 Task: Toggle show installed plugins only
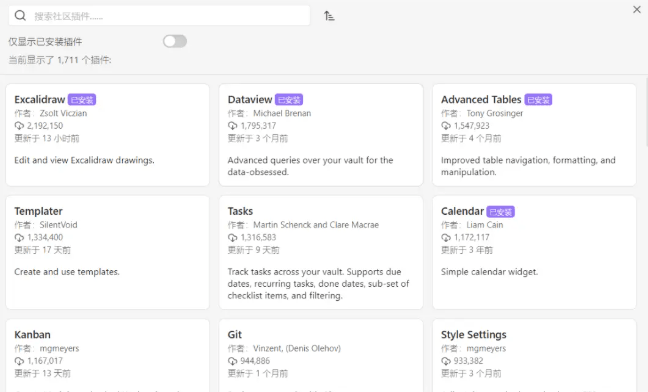(x=175, y=41)
